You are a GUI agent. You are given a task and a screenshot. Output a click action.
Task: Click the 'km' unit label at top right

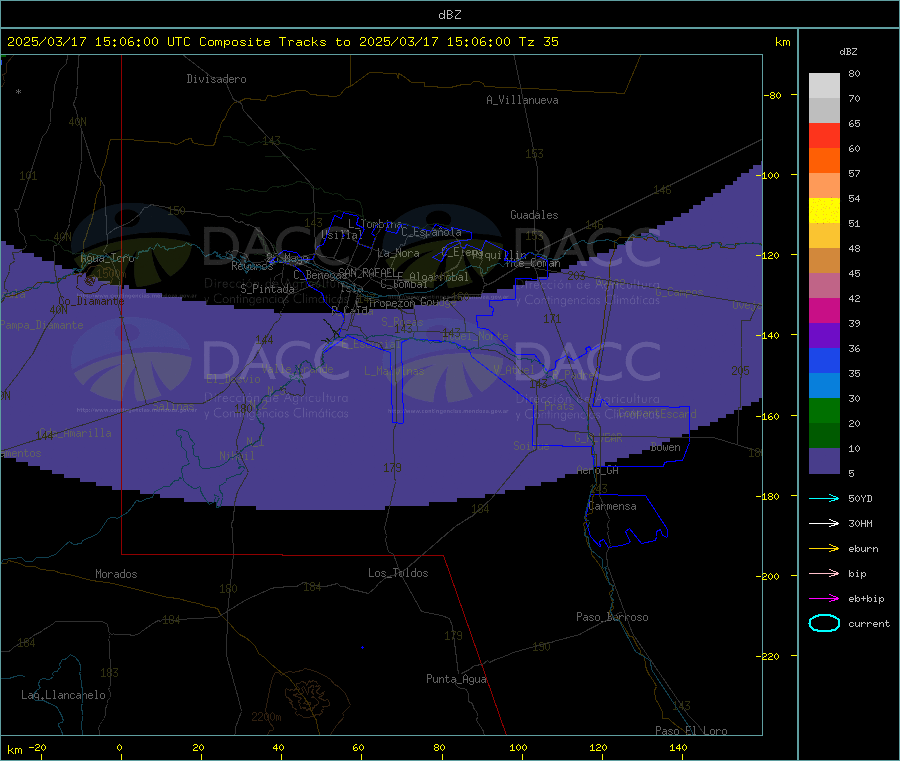point(782,42)
